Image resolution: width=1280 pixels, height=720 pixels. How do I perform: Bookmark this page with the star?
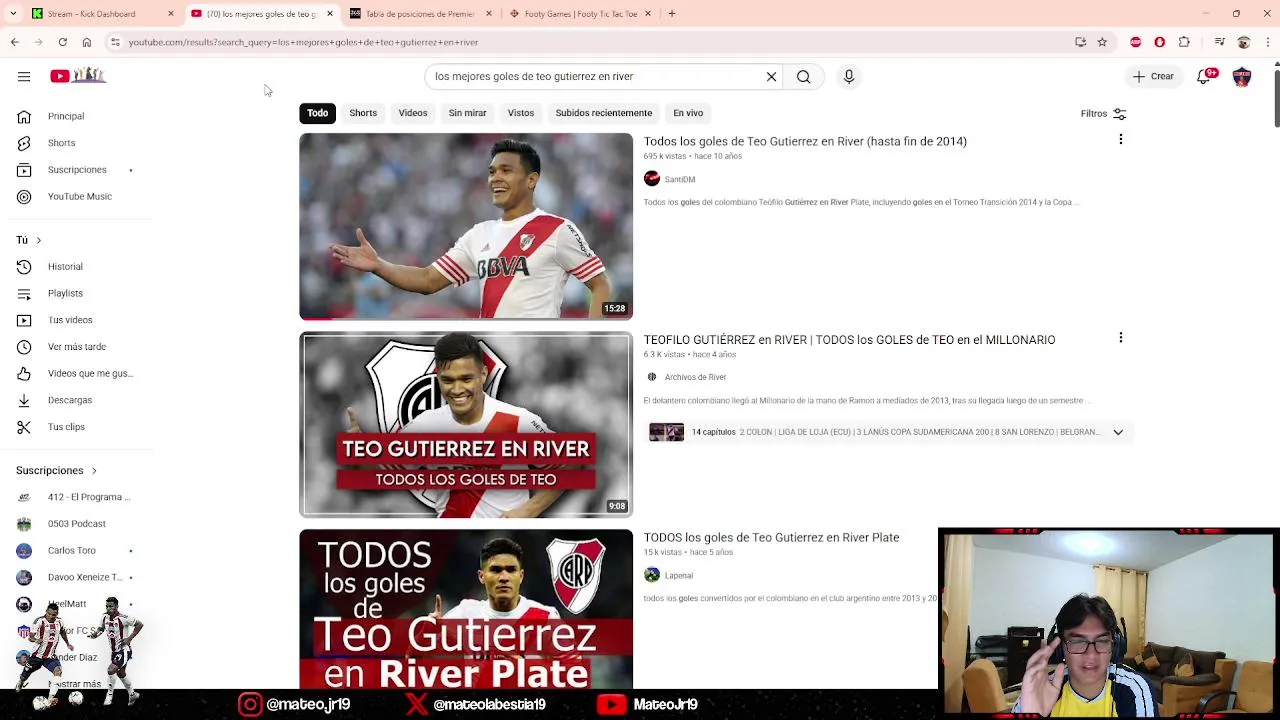(x=1102, y=42)
